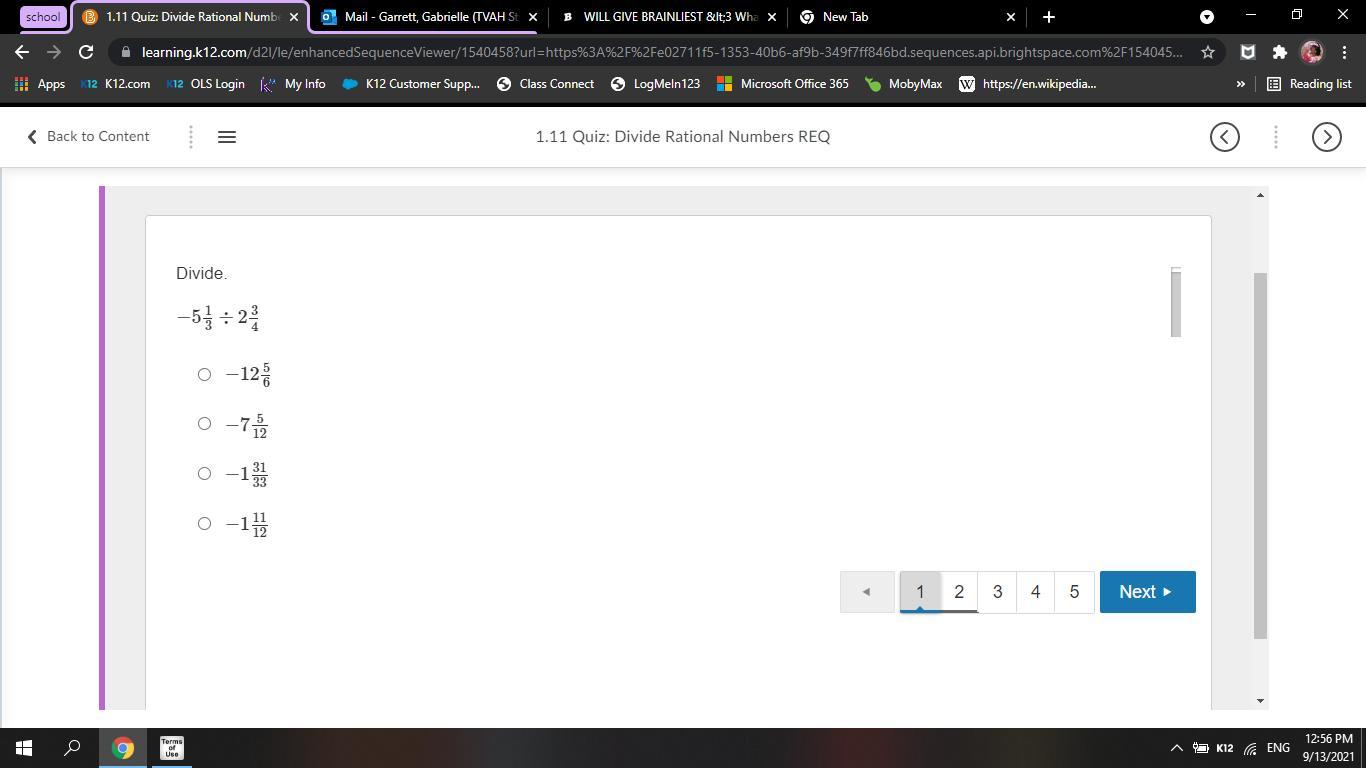The width and height of the screenshot is (1366, 768).
Task: Open My Info bookmark
Action: pyautogui.click(x=293, y=84)
